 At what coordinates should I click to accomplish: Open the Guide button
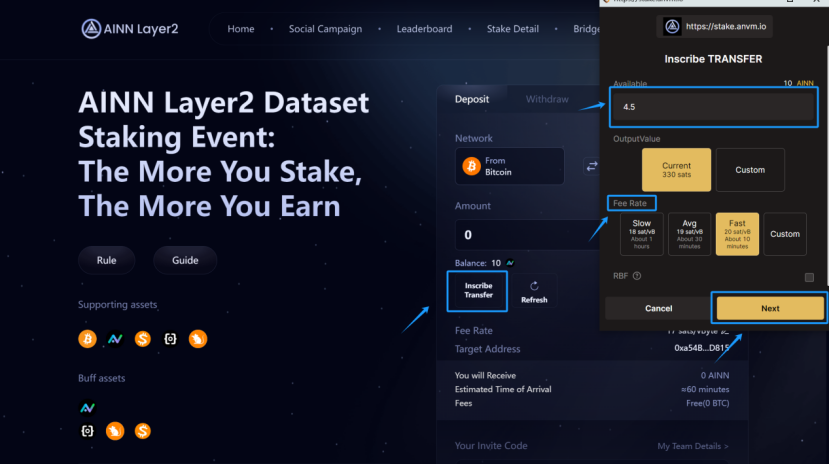[x=185, y=260]
